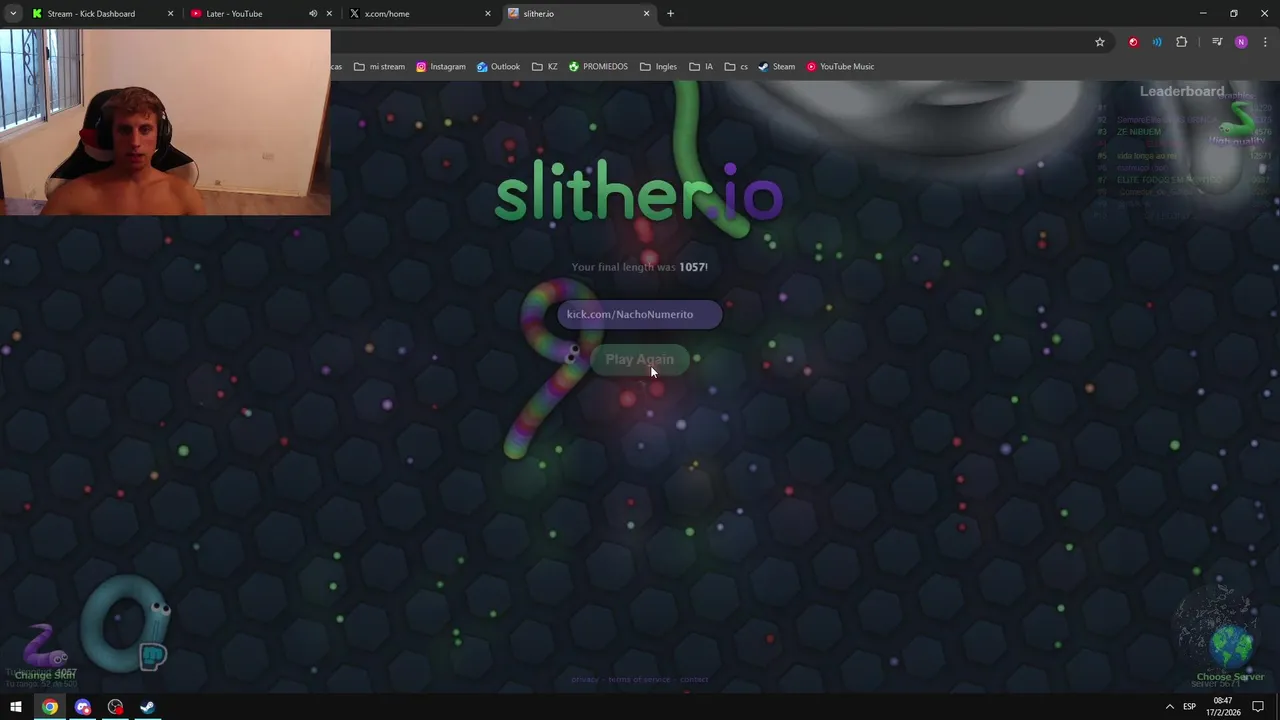Click the nickname field with kick.com/NachoNumerito
The image size is (1280, 720).
pyautogui.click(x=639, y=314)
